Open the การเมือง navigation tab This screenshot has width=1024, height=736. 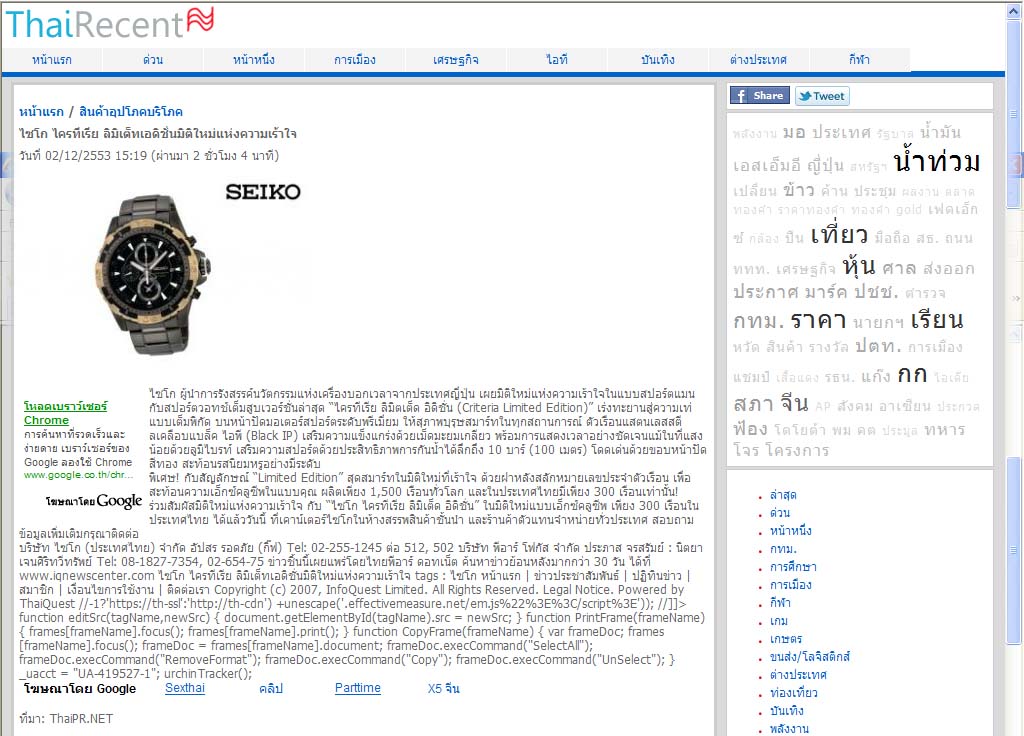tap(355, 59)
